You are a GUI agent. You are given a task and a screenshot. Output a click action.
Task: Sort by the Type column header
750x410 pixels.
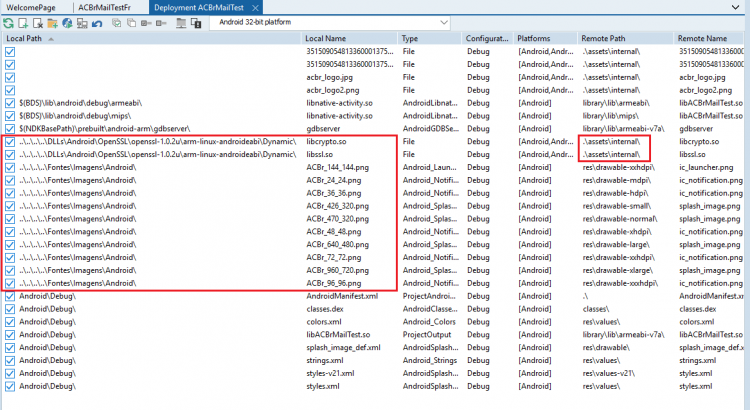click(x=430, y=39)
